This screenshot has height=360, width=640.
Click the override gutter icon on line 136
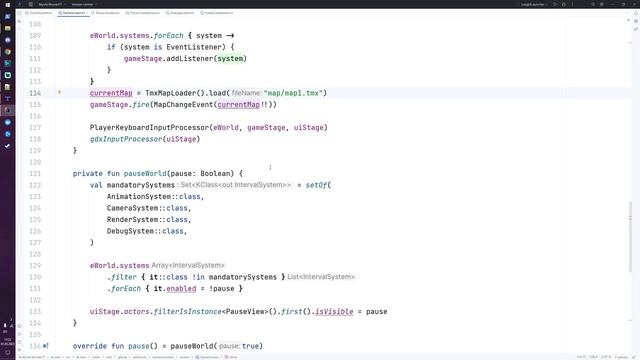tap(46, 346)
